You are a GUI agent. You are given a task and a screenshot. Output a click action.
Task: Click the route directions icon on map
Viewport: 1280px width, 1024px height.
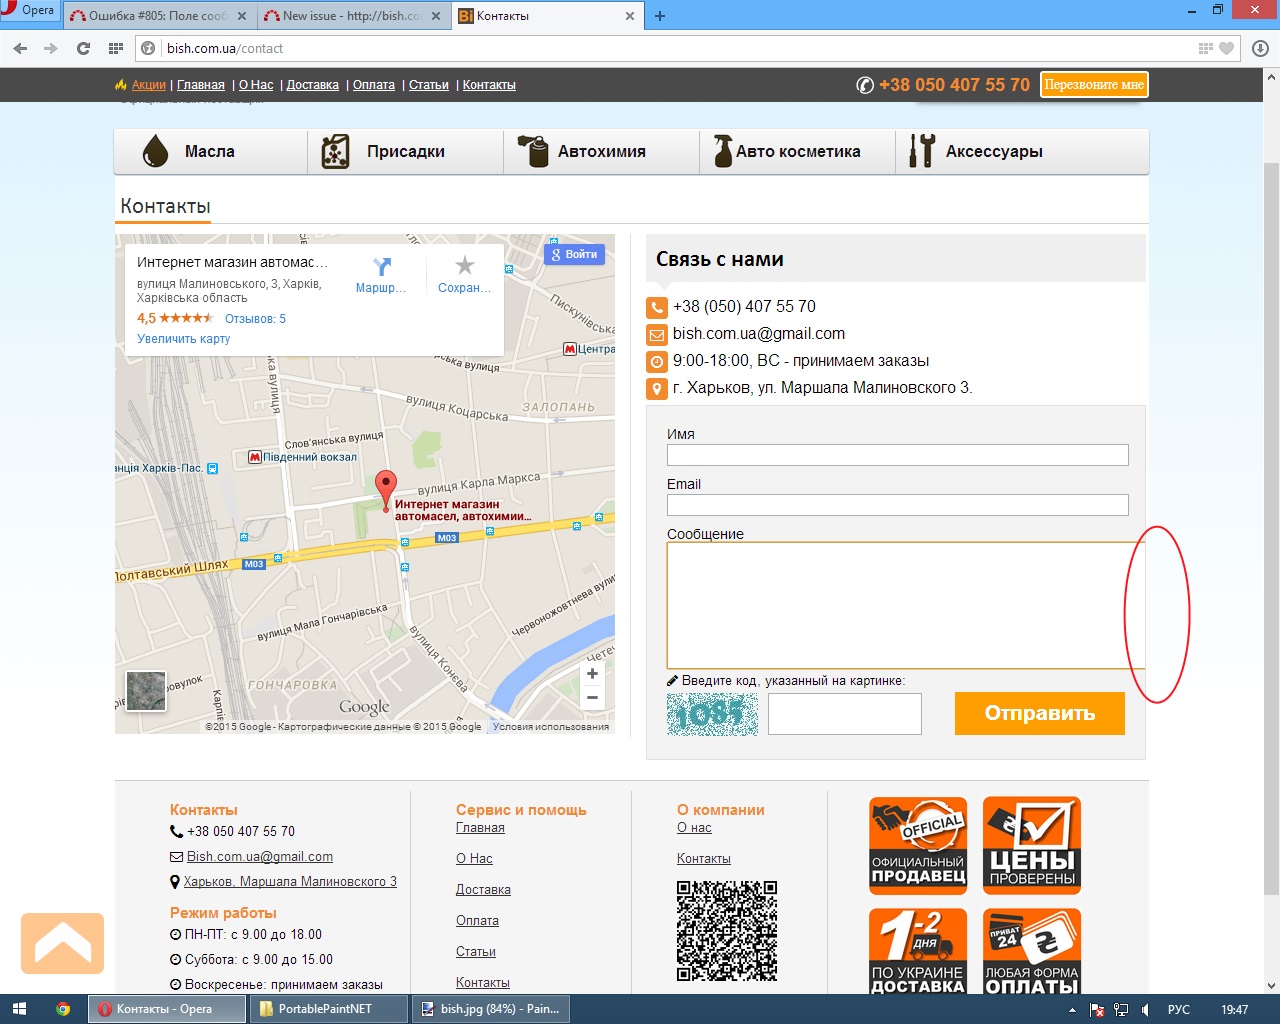pyautogui.click(x=381, y=266)
